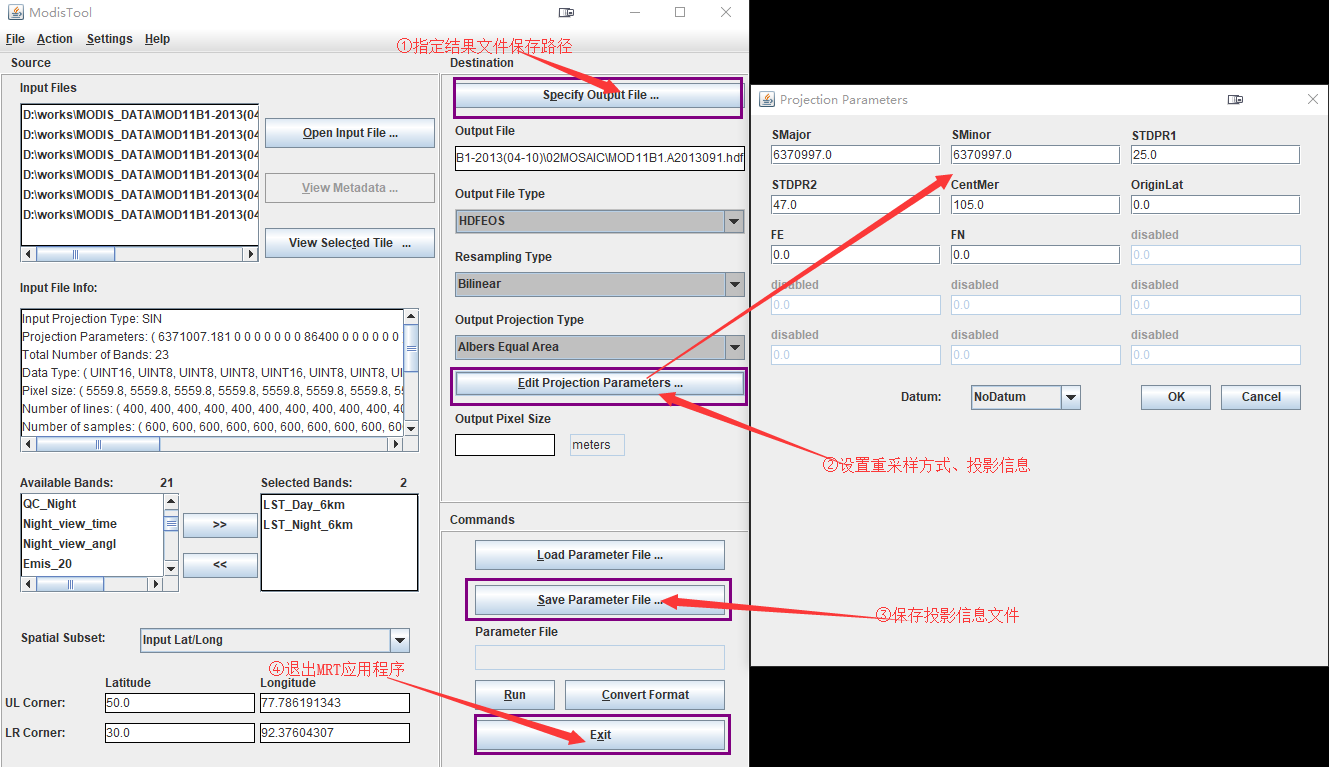1329x767 pixels.
Task: Click the << icon to remove bands
Action: click(219, 564)
